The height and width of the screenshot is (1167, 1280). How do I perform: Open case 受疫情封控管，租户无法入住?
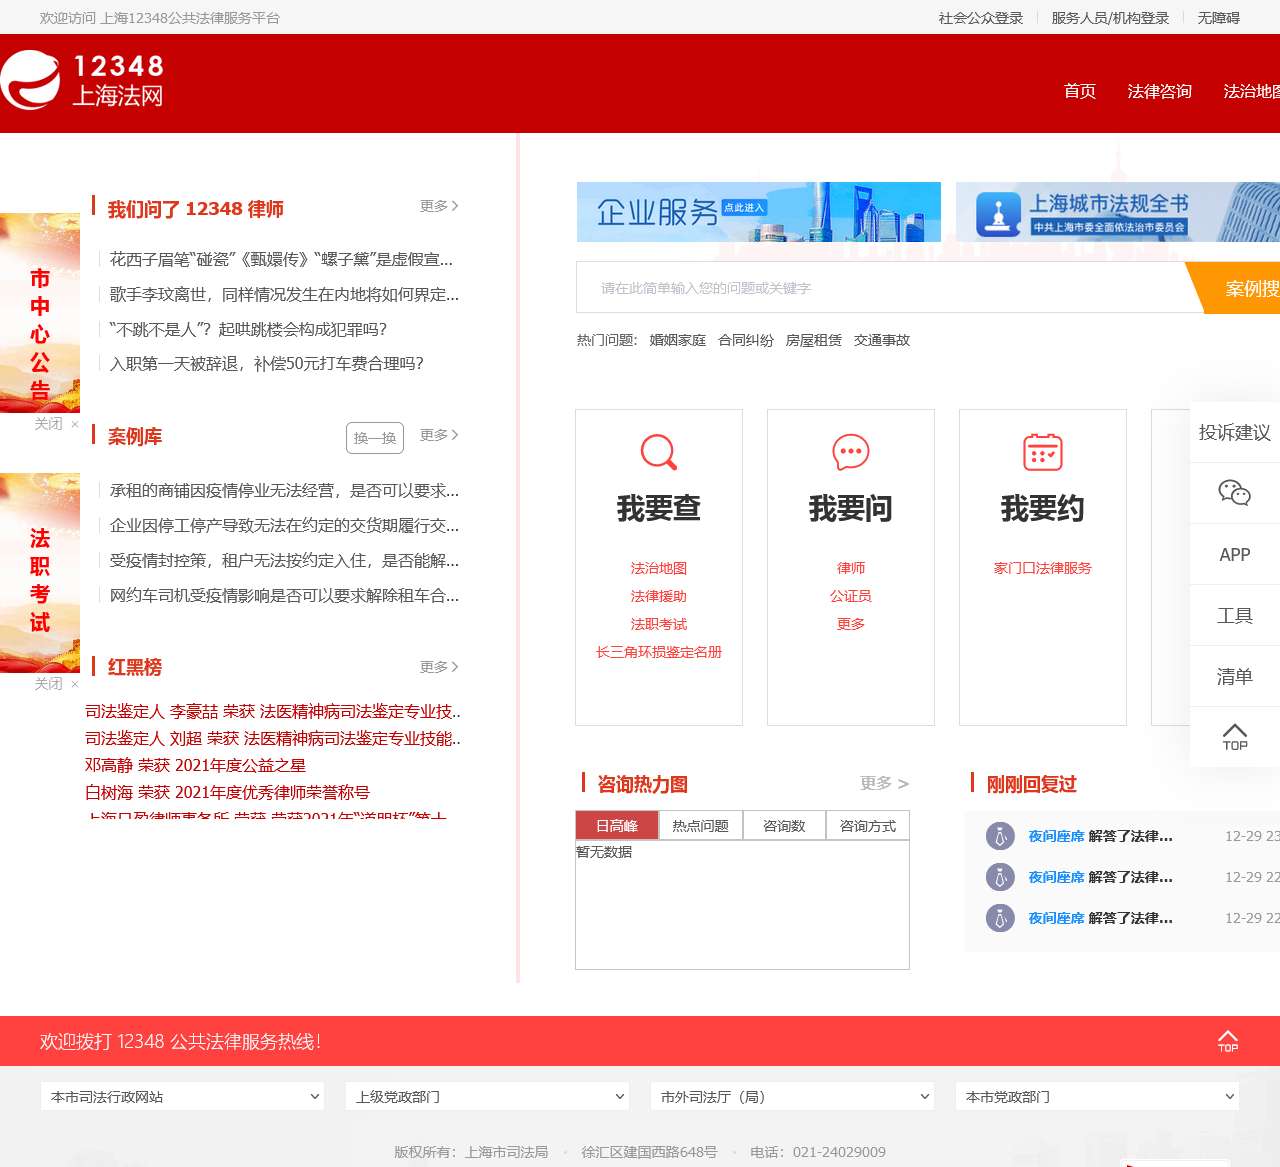point(284,561)
